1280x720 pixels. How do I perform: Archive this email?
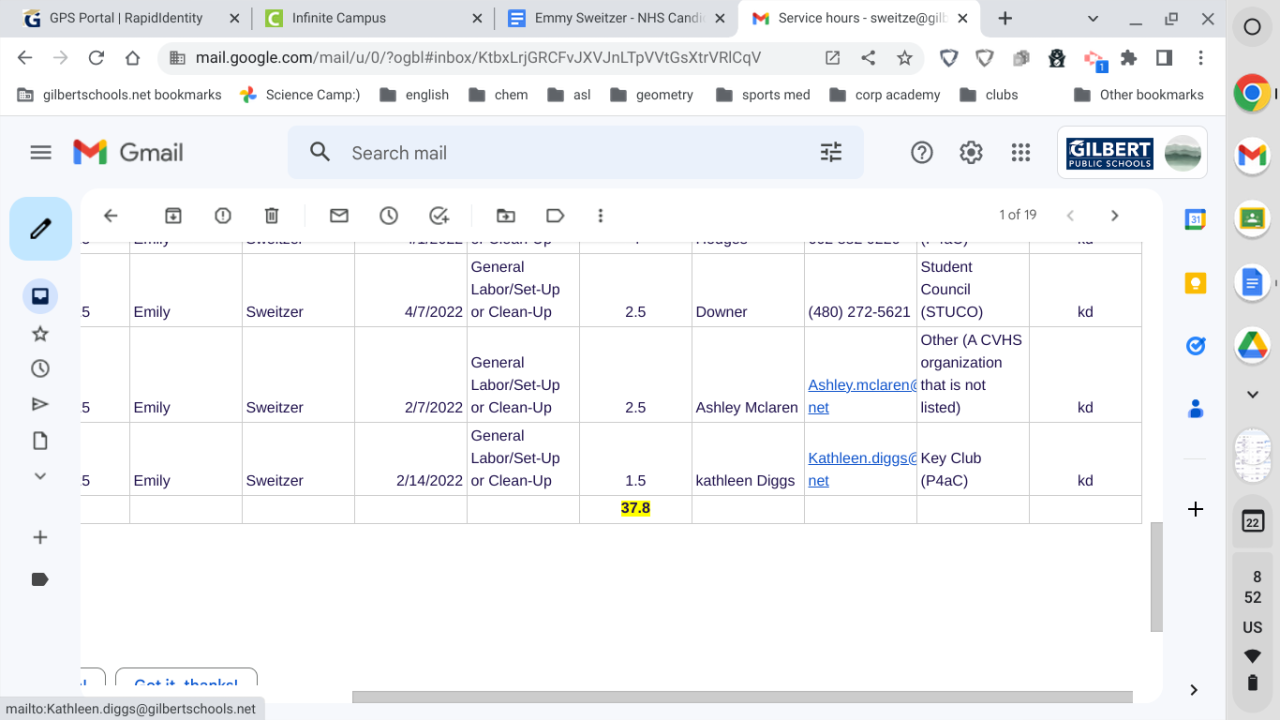pyautogui.click(x=173, y=215)
